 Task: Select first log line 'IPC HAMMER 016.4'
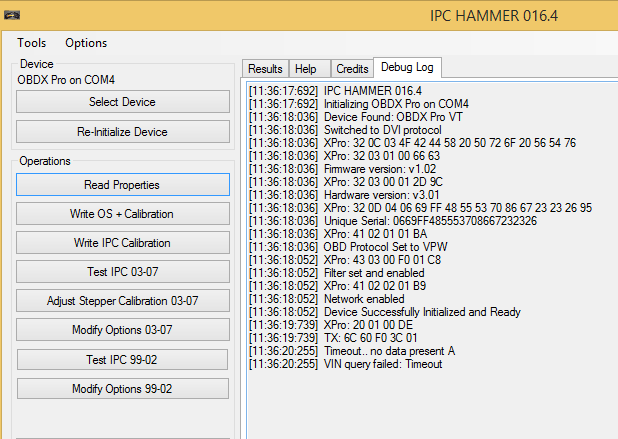point(335,91)
